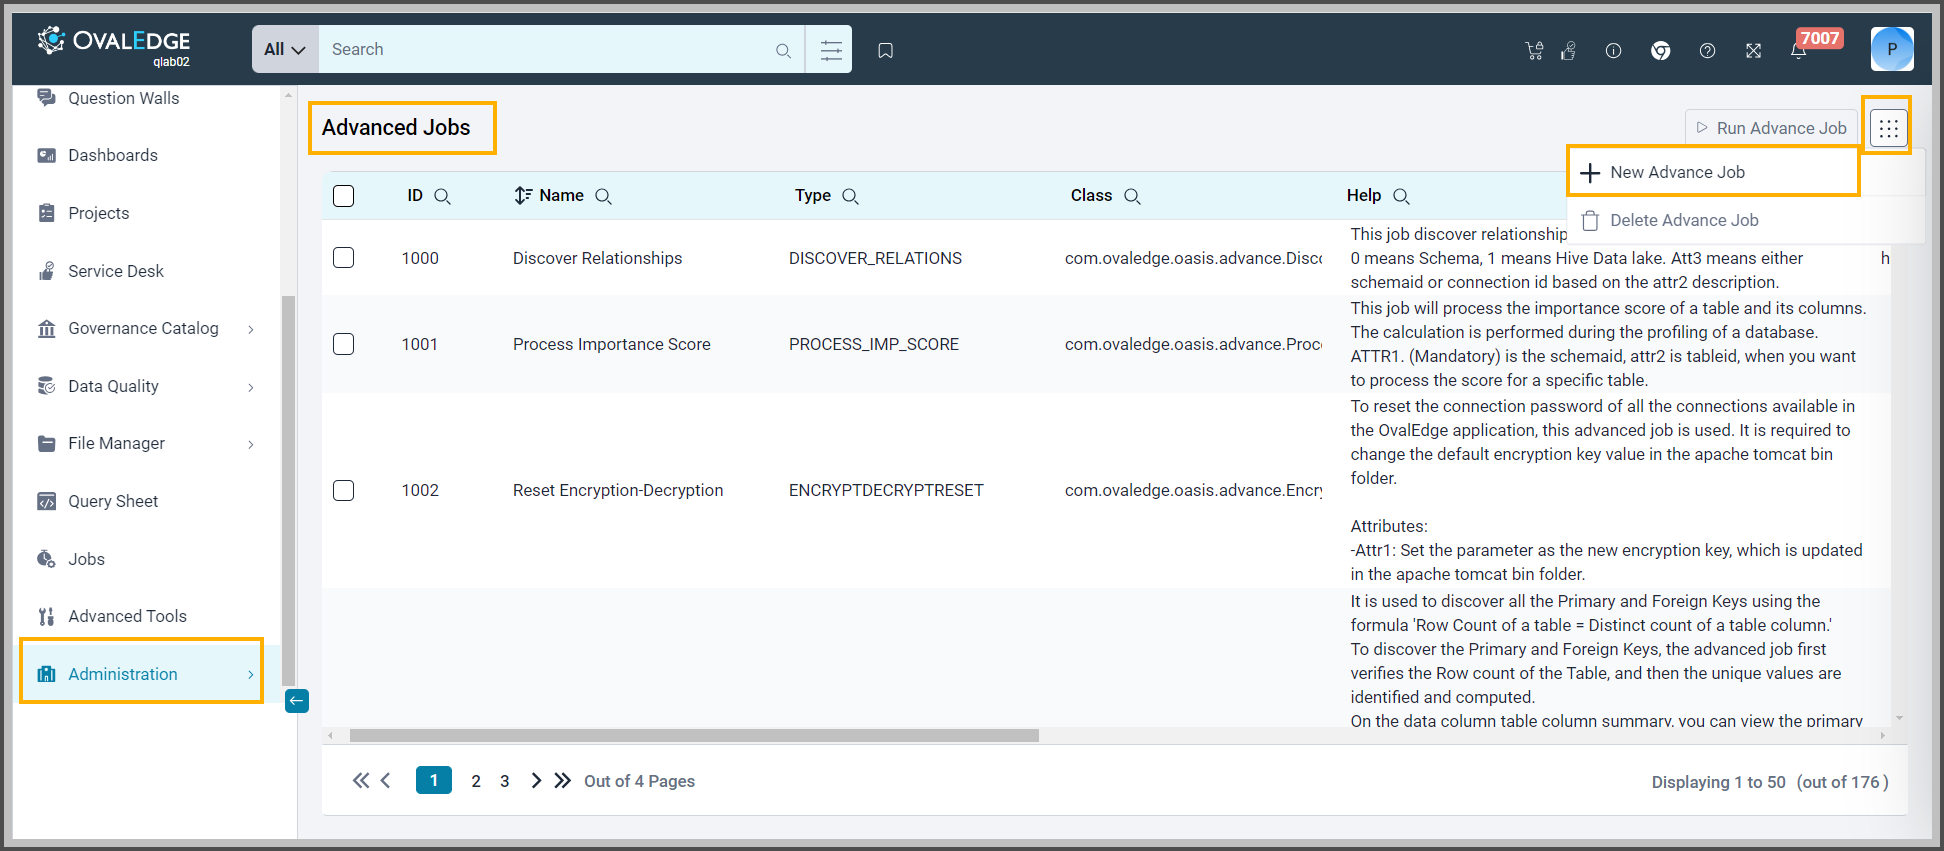Check the box for Discover Relationships row
The image size is (1944, 851).
pos(344,258)
